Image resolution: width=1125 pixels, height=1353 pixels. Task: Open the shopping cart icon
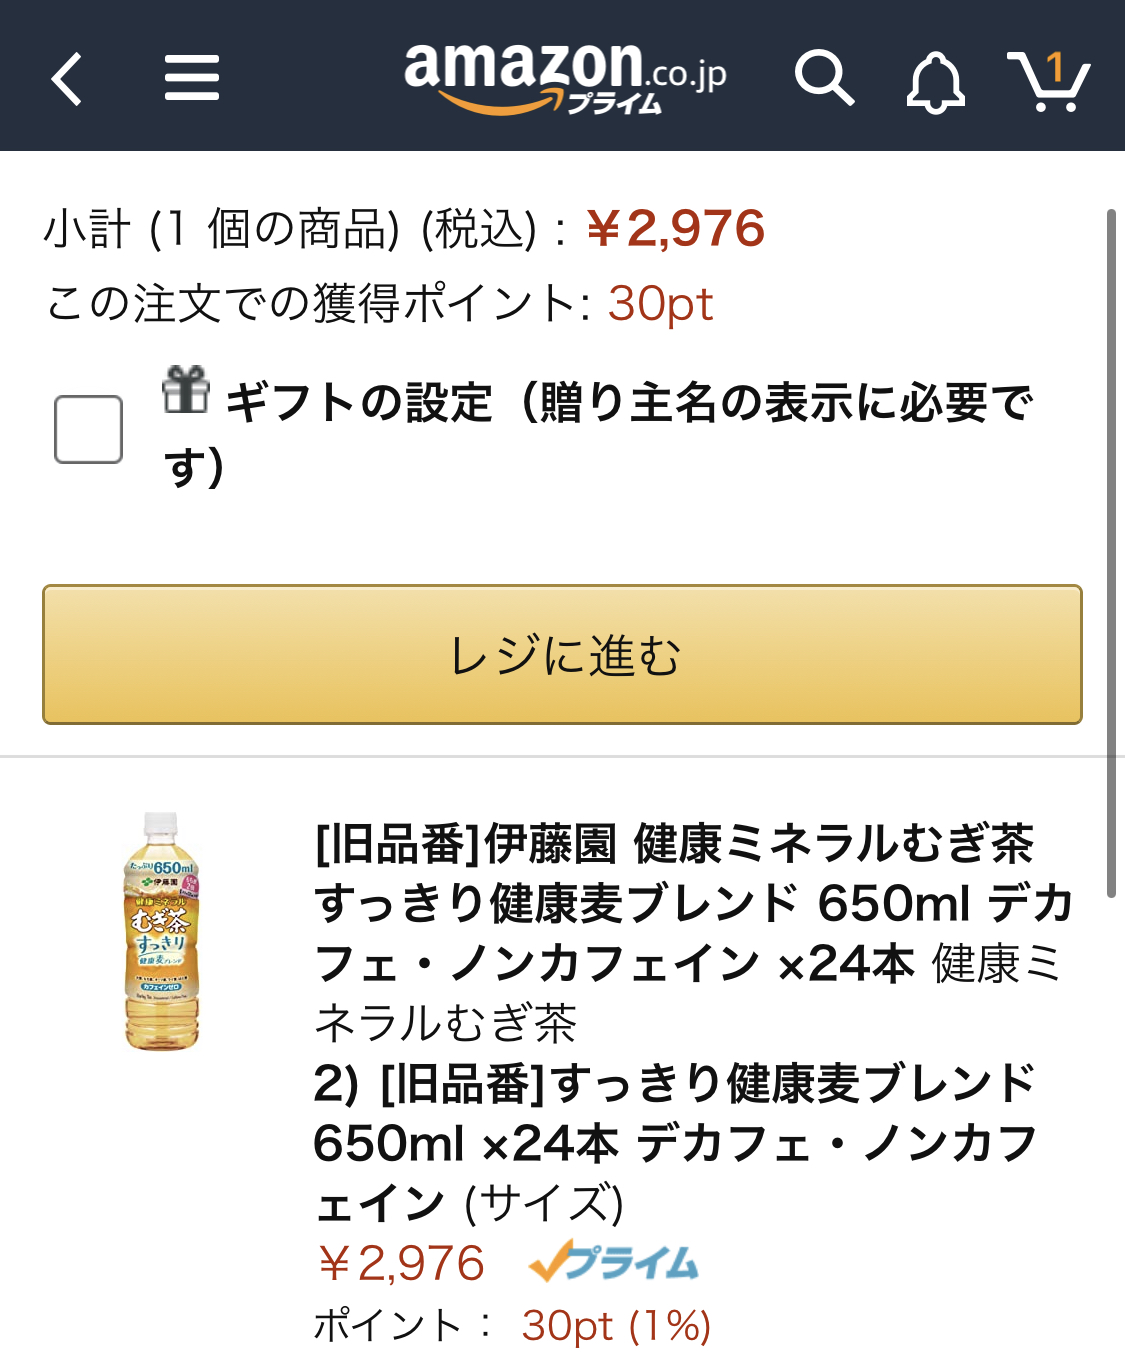1048,80
